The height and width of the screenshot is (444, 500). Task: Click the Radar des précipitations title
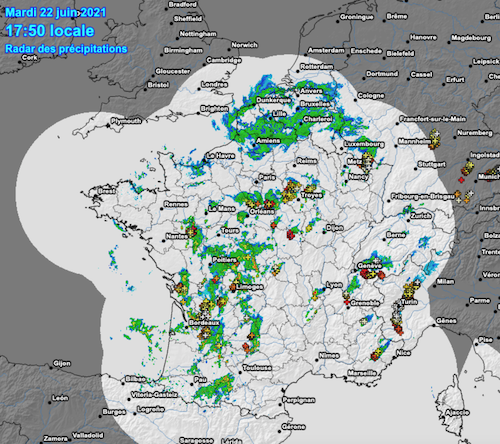66,49
